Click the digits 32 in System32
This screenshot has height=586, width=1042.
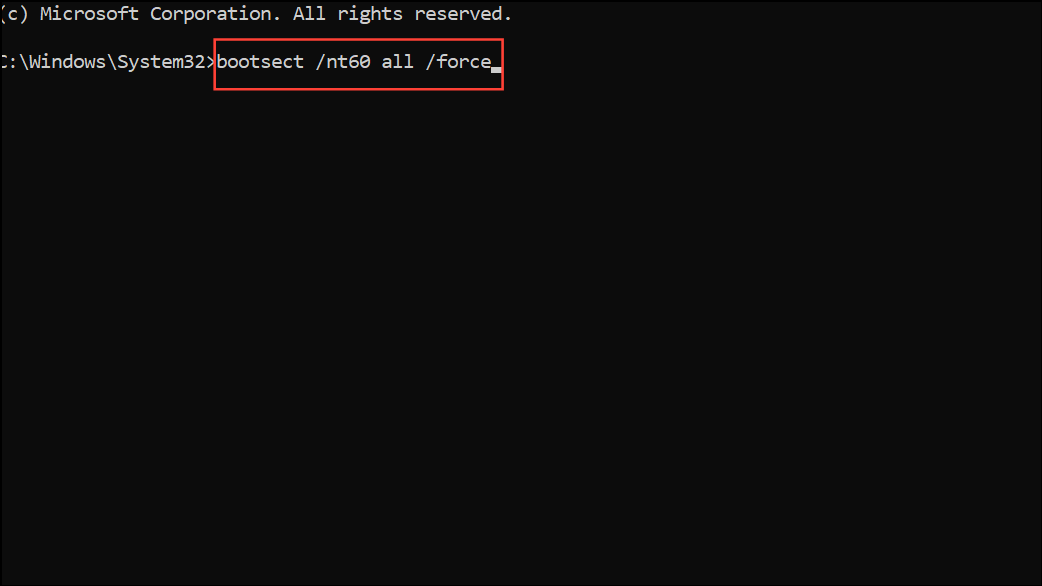pos(194,62)
